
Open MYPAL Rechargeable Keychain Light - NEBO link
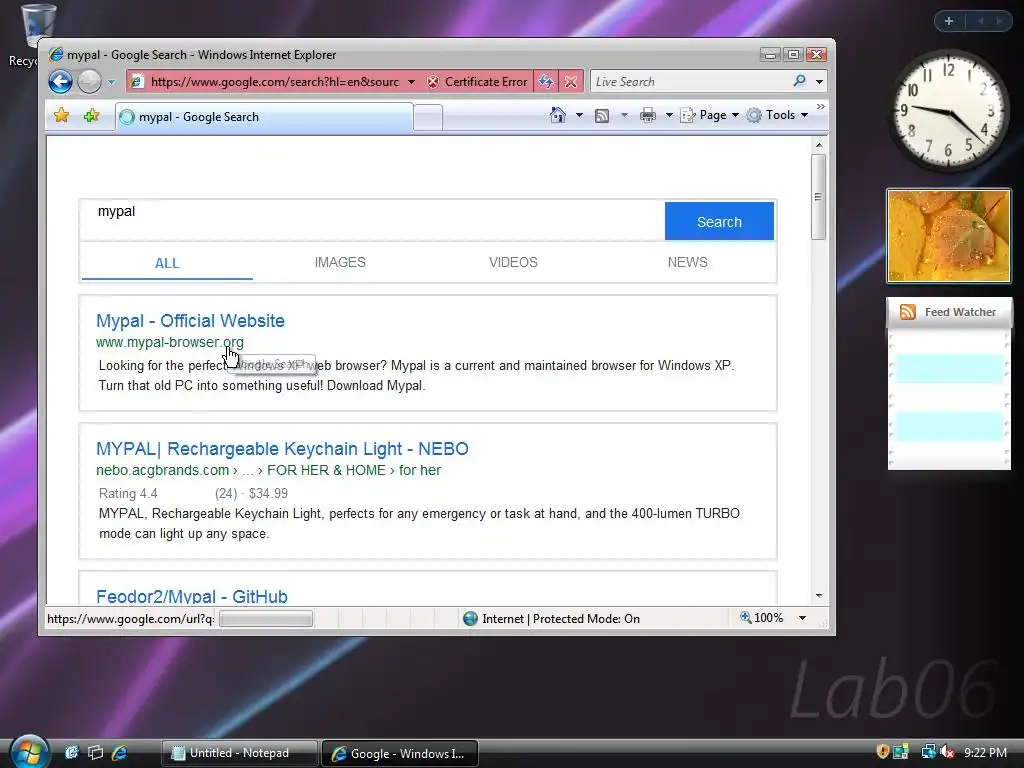pyautogui.click(x=282, y=449)
